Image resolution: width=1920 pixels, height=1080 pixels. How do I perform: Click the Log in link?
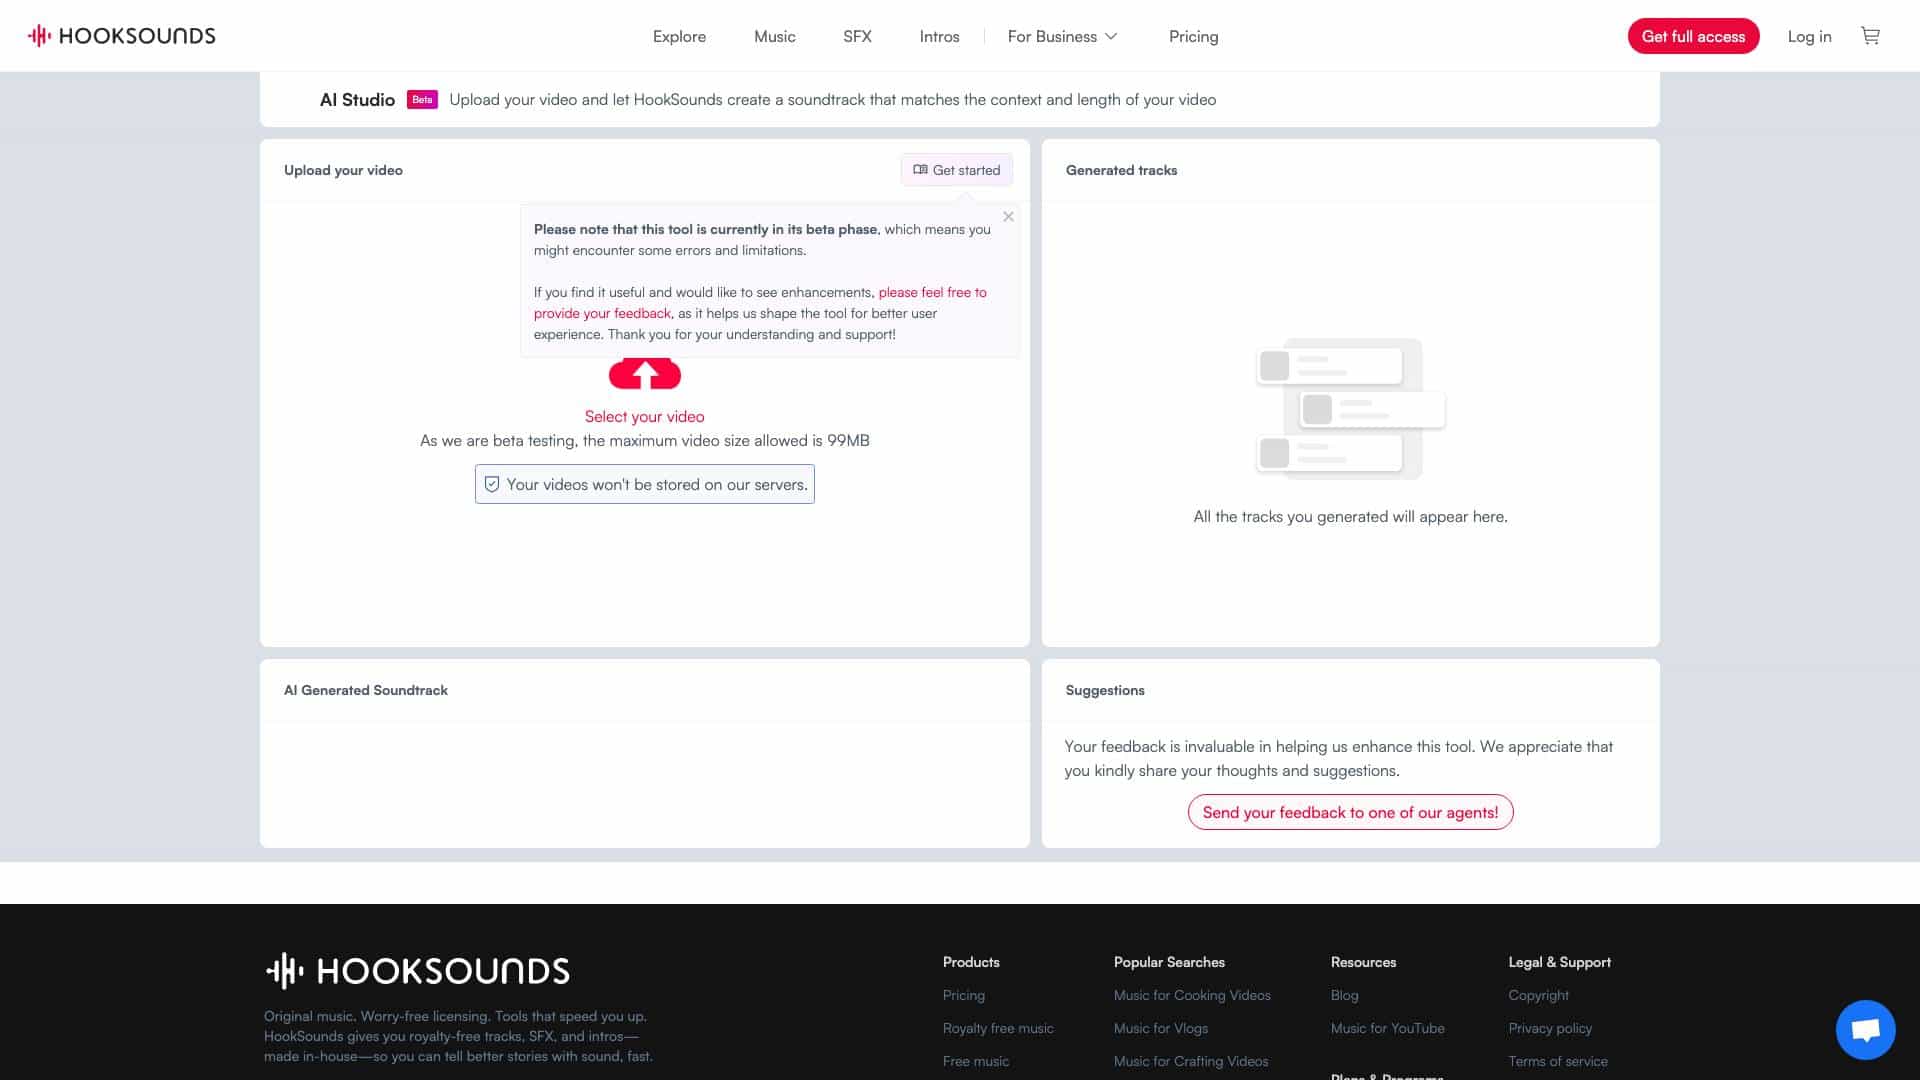point(1809,36)
